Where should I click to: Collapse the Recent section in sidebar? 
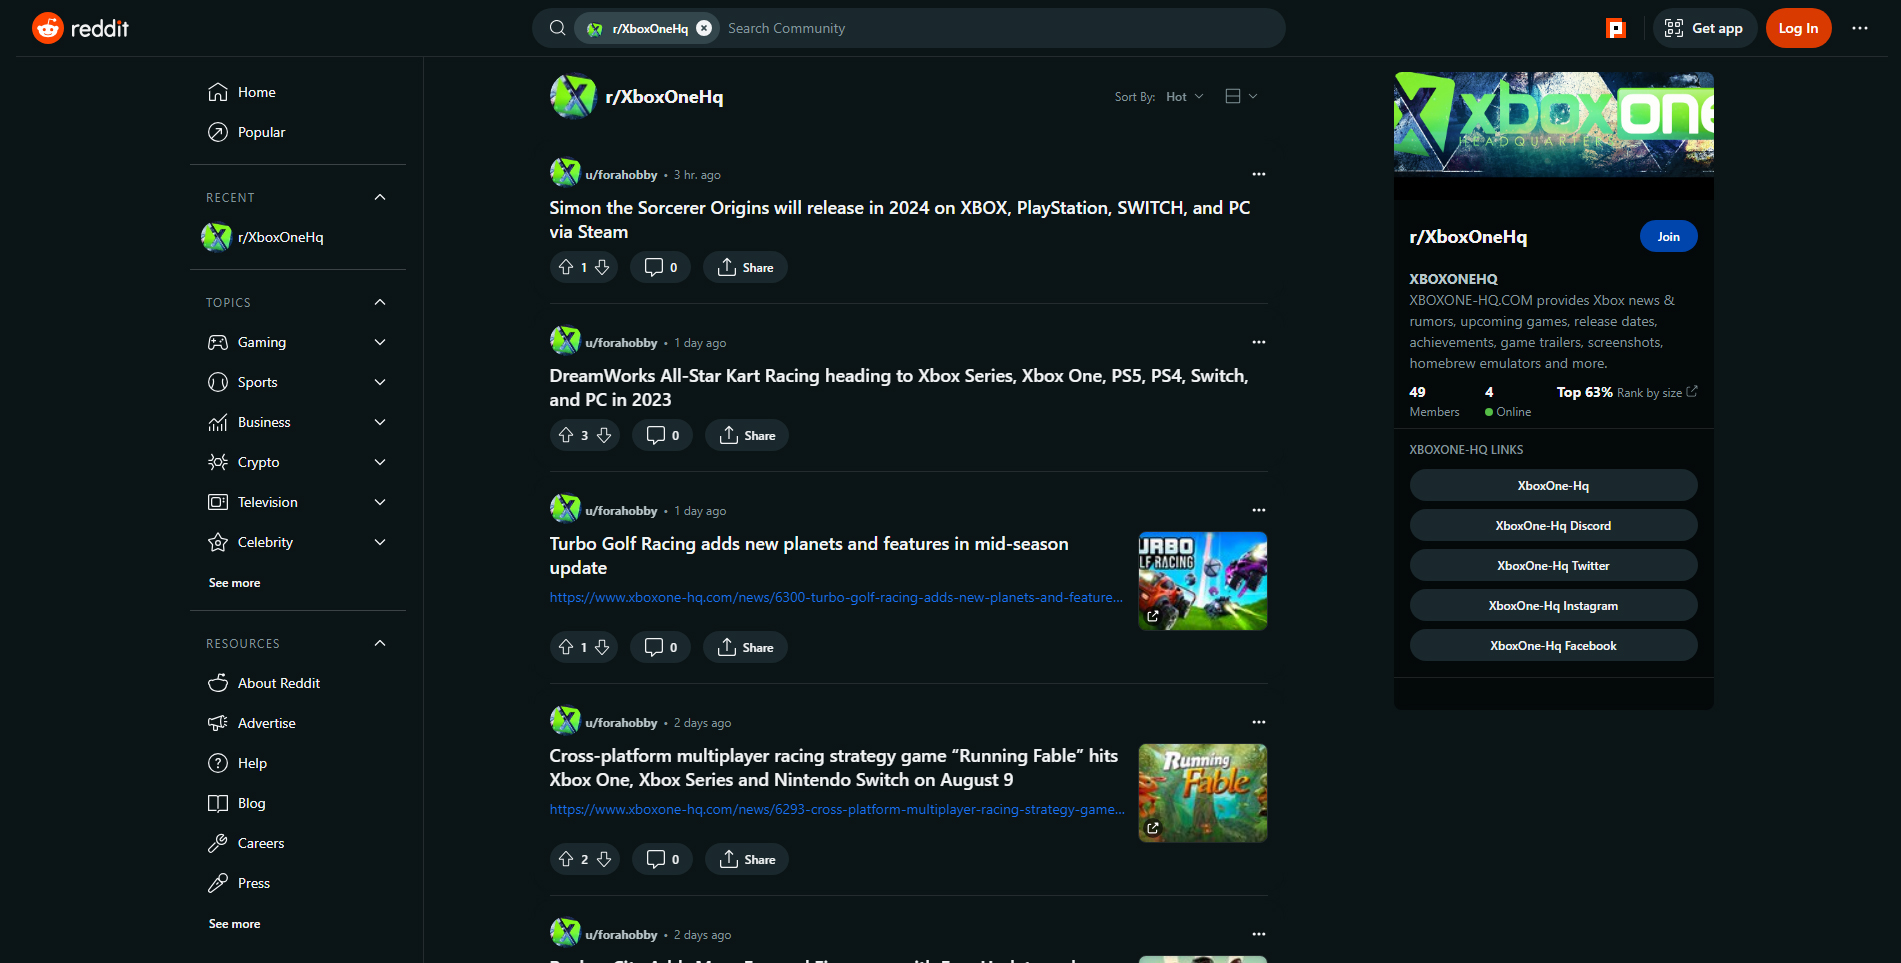click(x=380, y=197)
